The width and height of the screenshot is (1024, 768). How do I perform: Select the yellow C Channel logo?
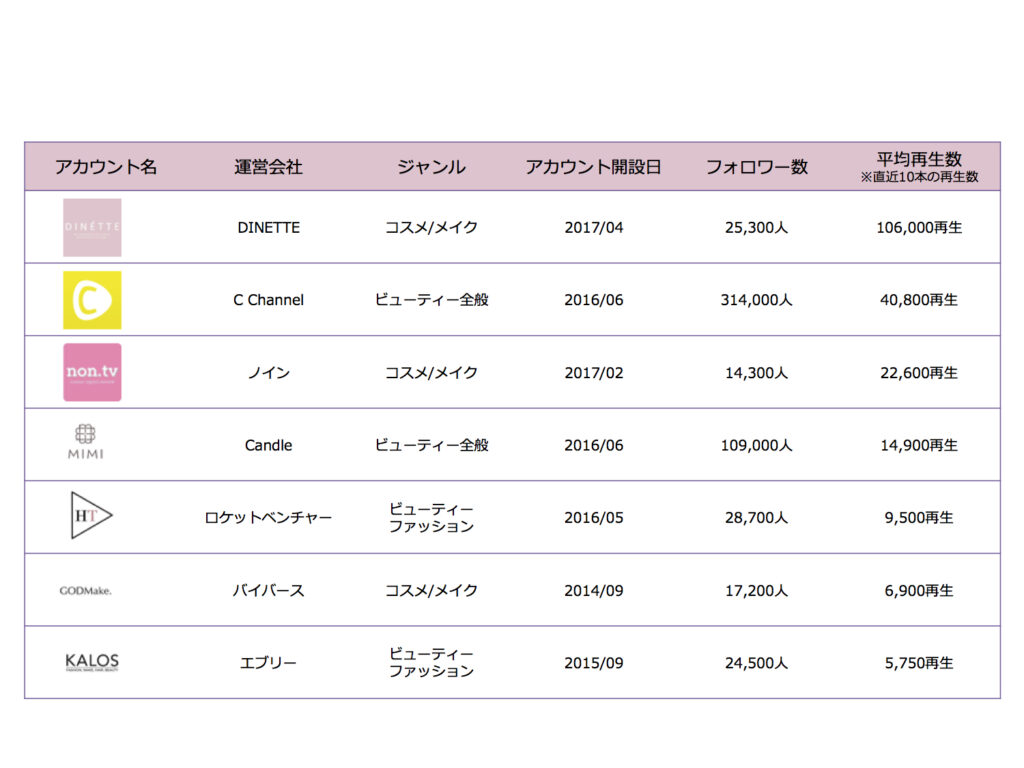tap(92, 300)
